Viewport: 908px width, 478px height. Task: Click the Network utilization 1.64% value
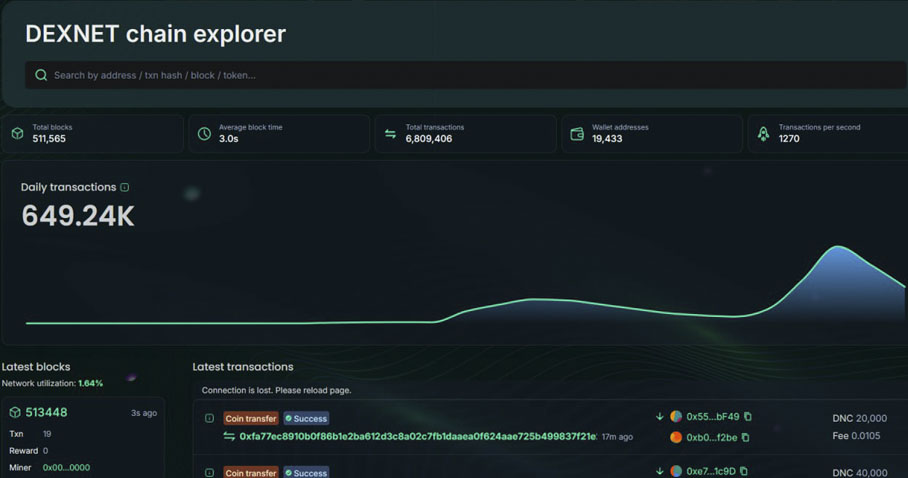click(x=90, y=384)
